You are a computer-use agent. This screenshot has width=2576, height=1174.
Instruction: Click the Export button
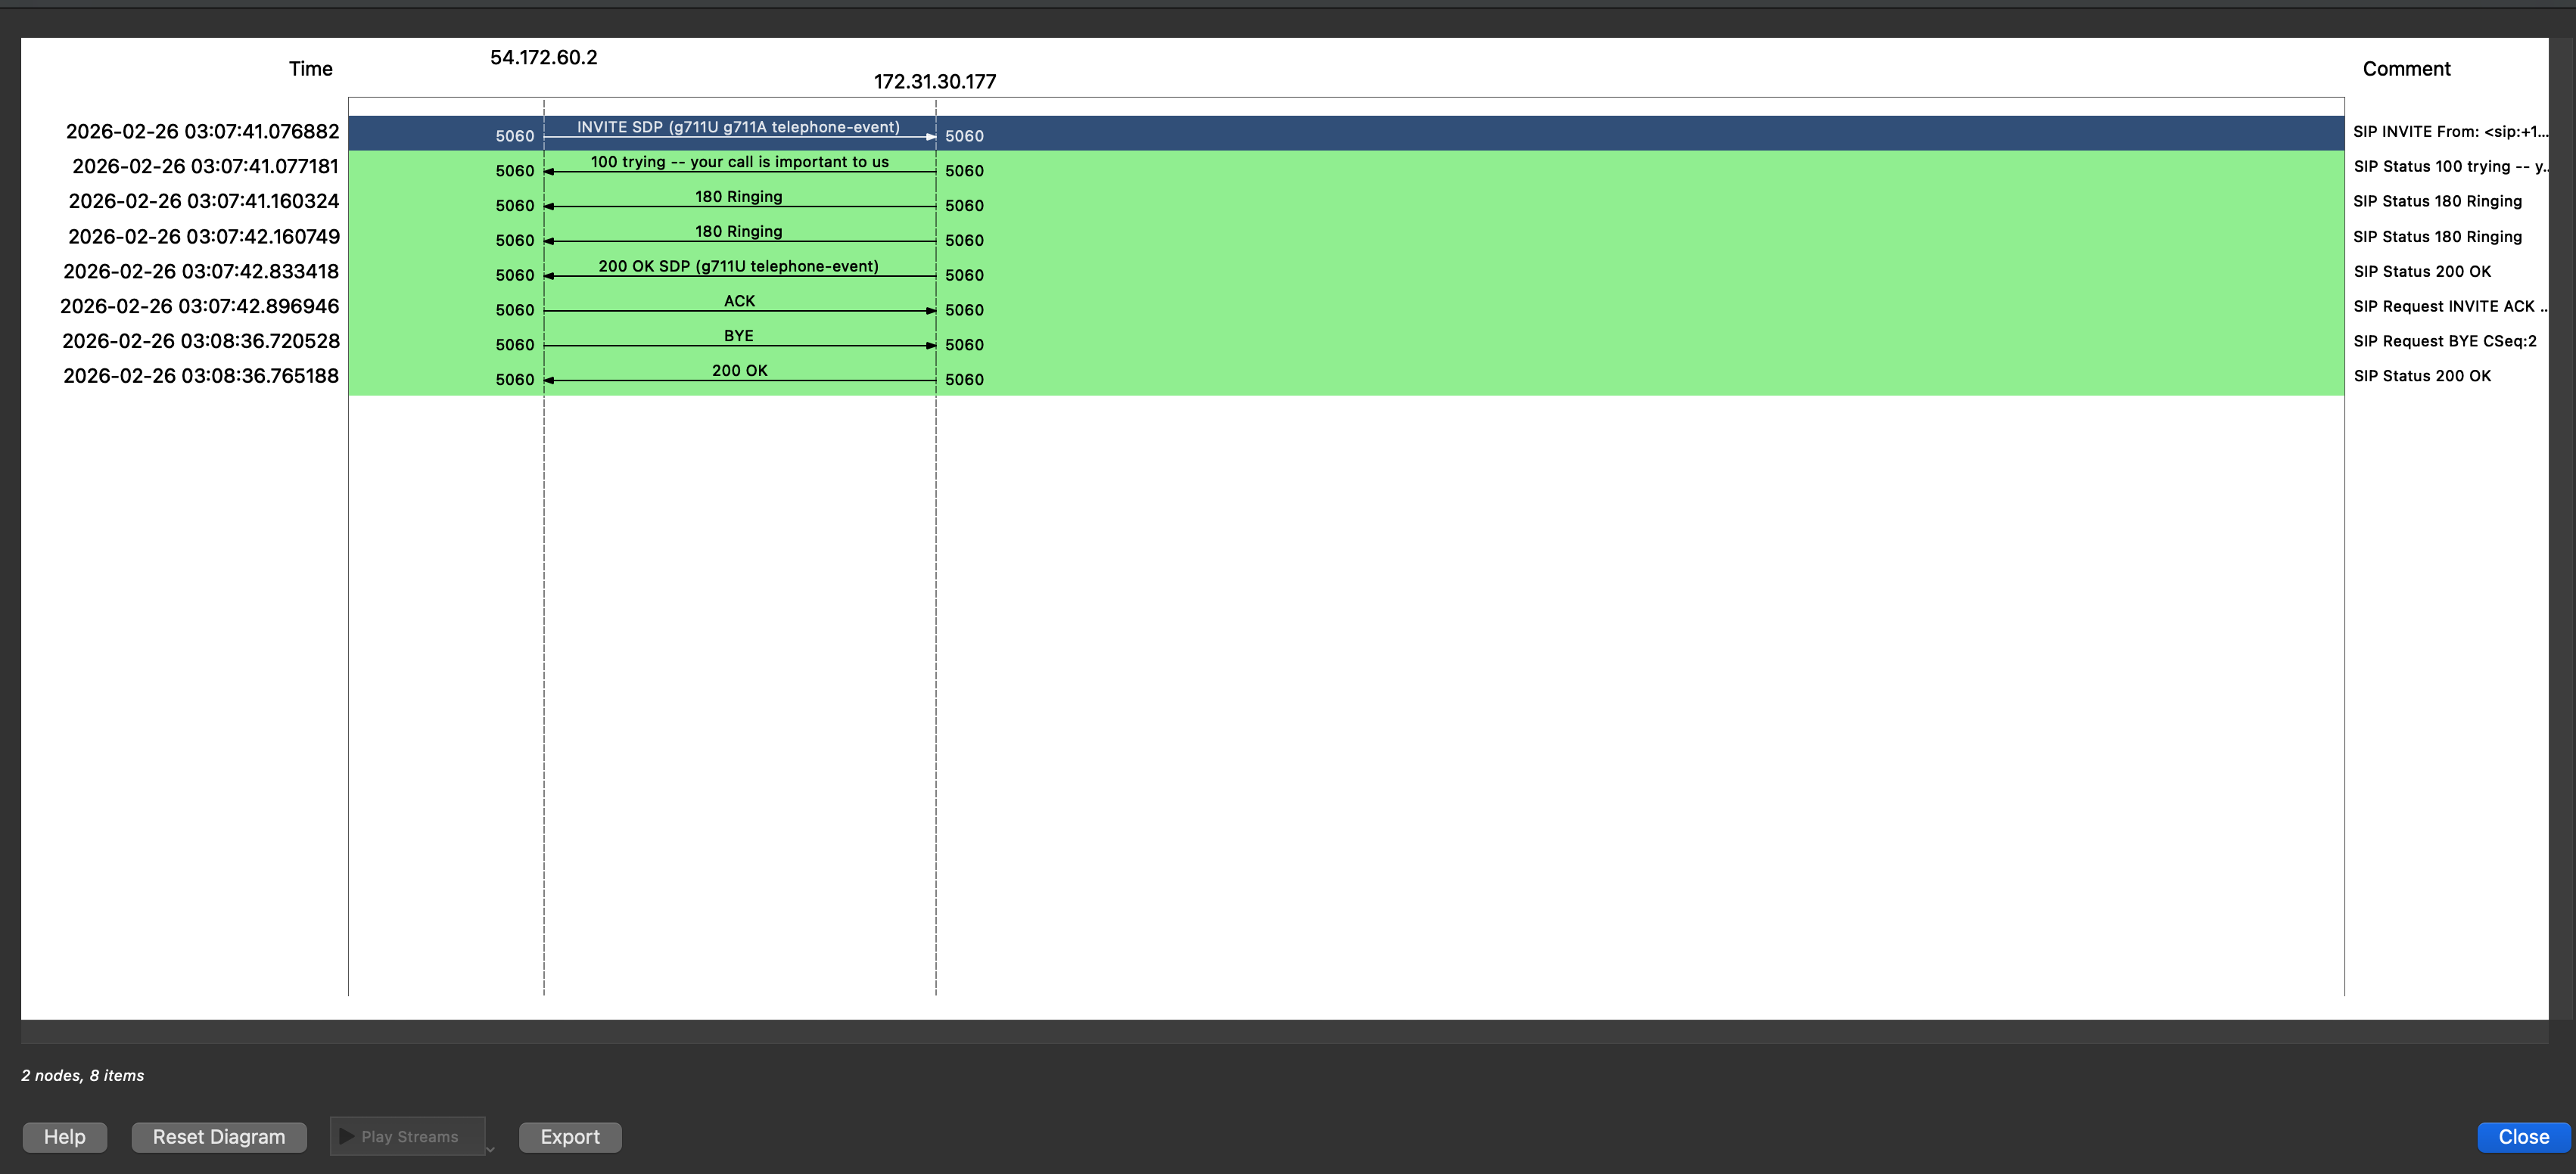[569, 1136]
